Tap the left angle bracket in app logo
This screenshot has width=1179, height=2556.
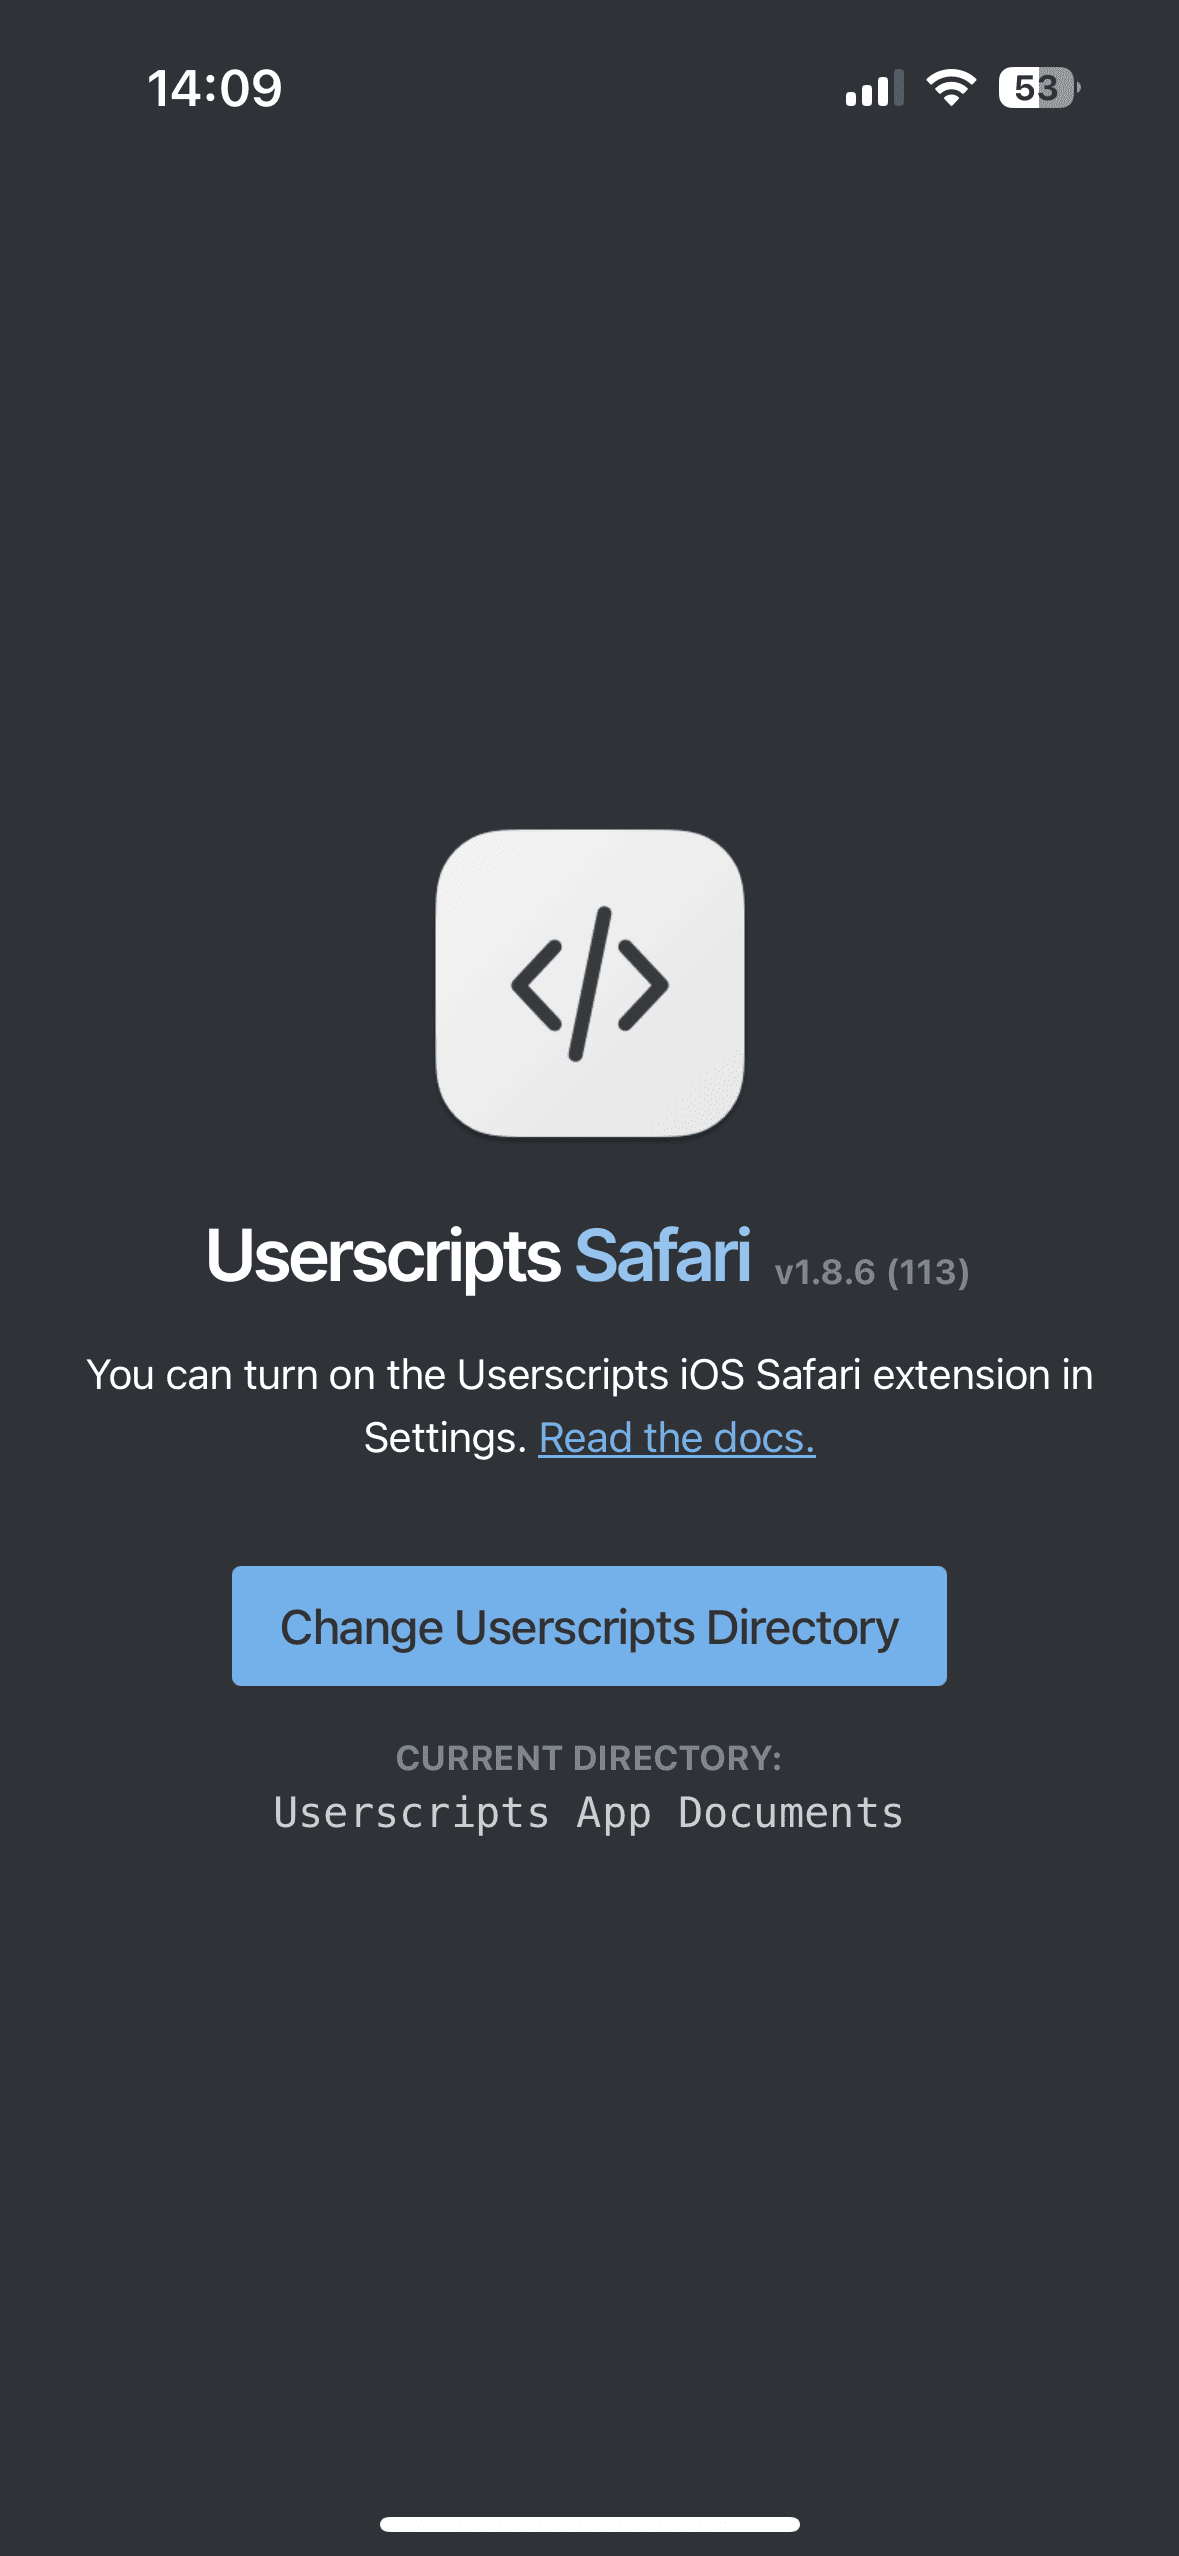537,985
